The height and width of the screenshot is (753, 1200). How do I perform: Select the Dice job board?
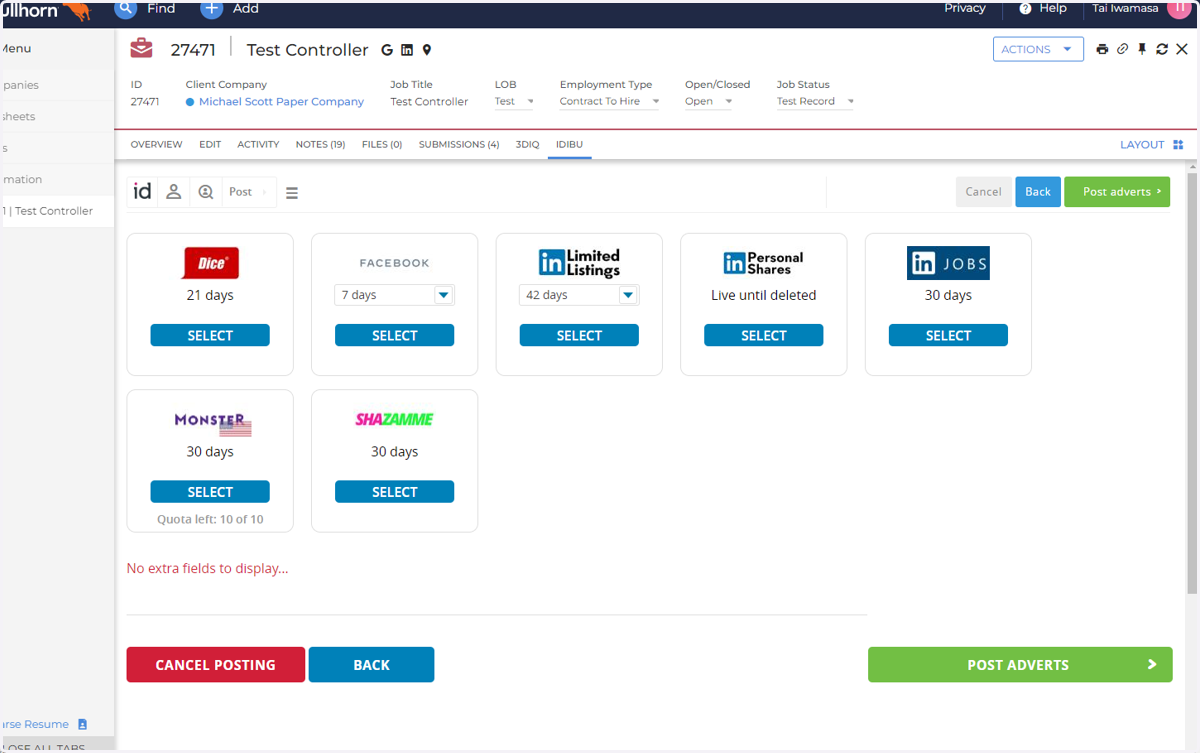(x=210, y=336)
